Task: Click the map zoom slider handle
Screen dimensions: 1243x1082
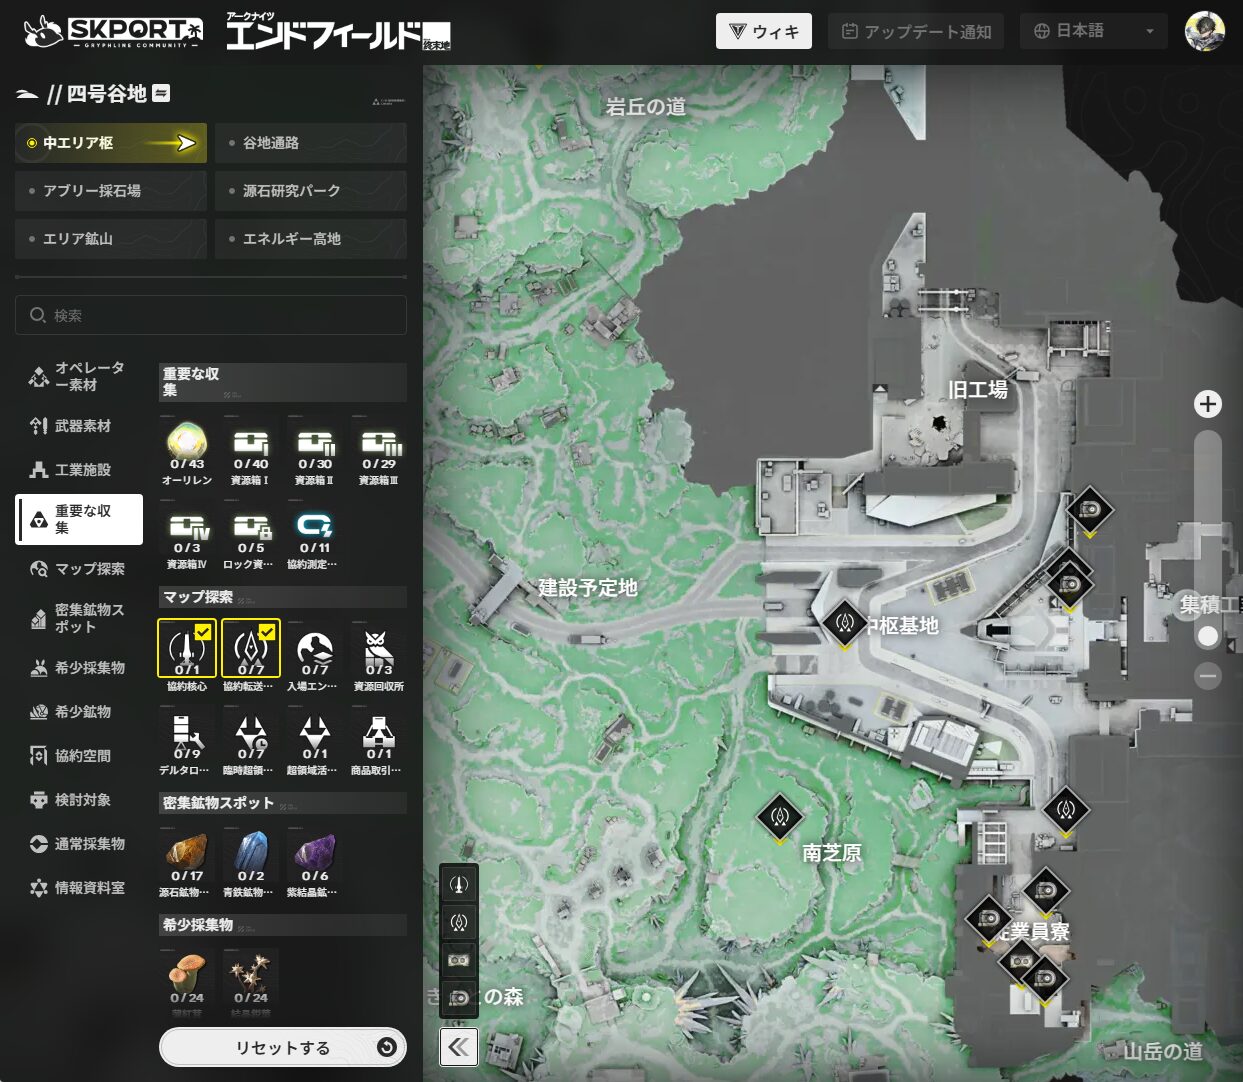Action: 1208,636
